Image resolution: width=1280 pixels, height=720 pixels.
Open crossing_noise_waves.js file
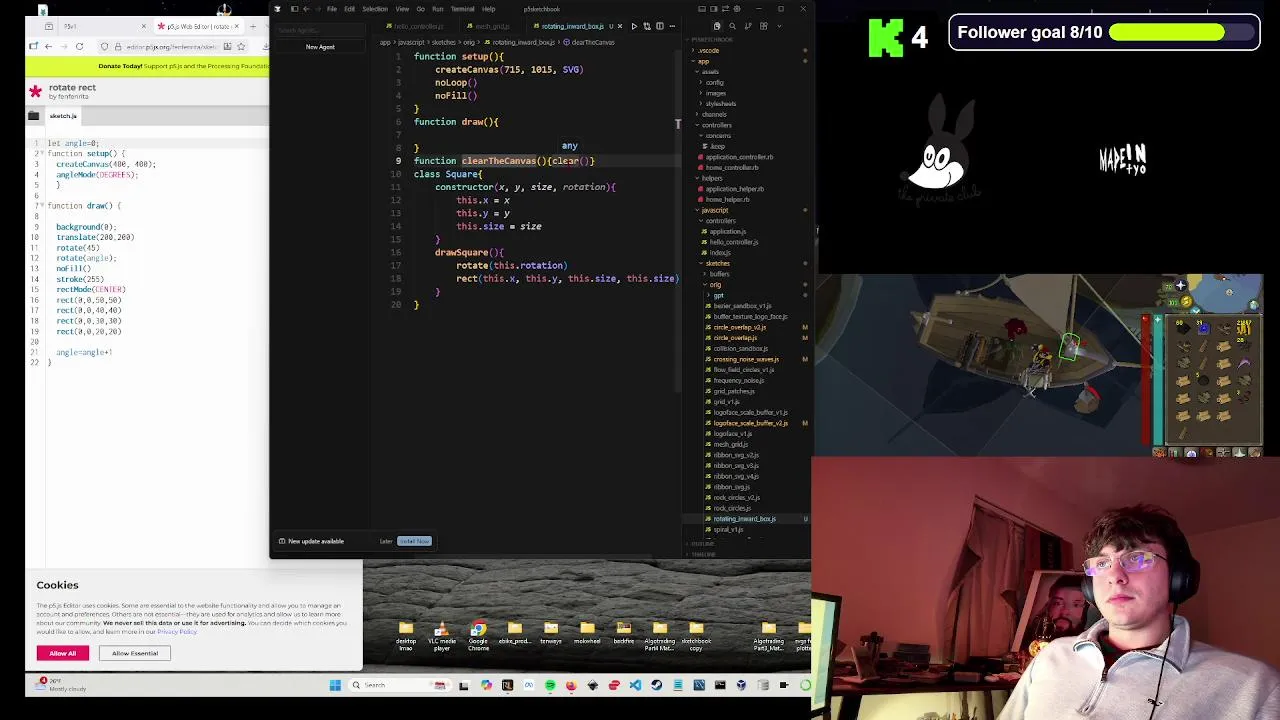pos(746,359)
